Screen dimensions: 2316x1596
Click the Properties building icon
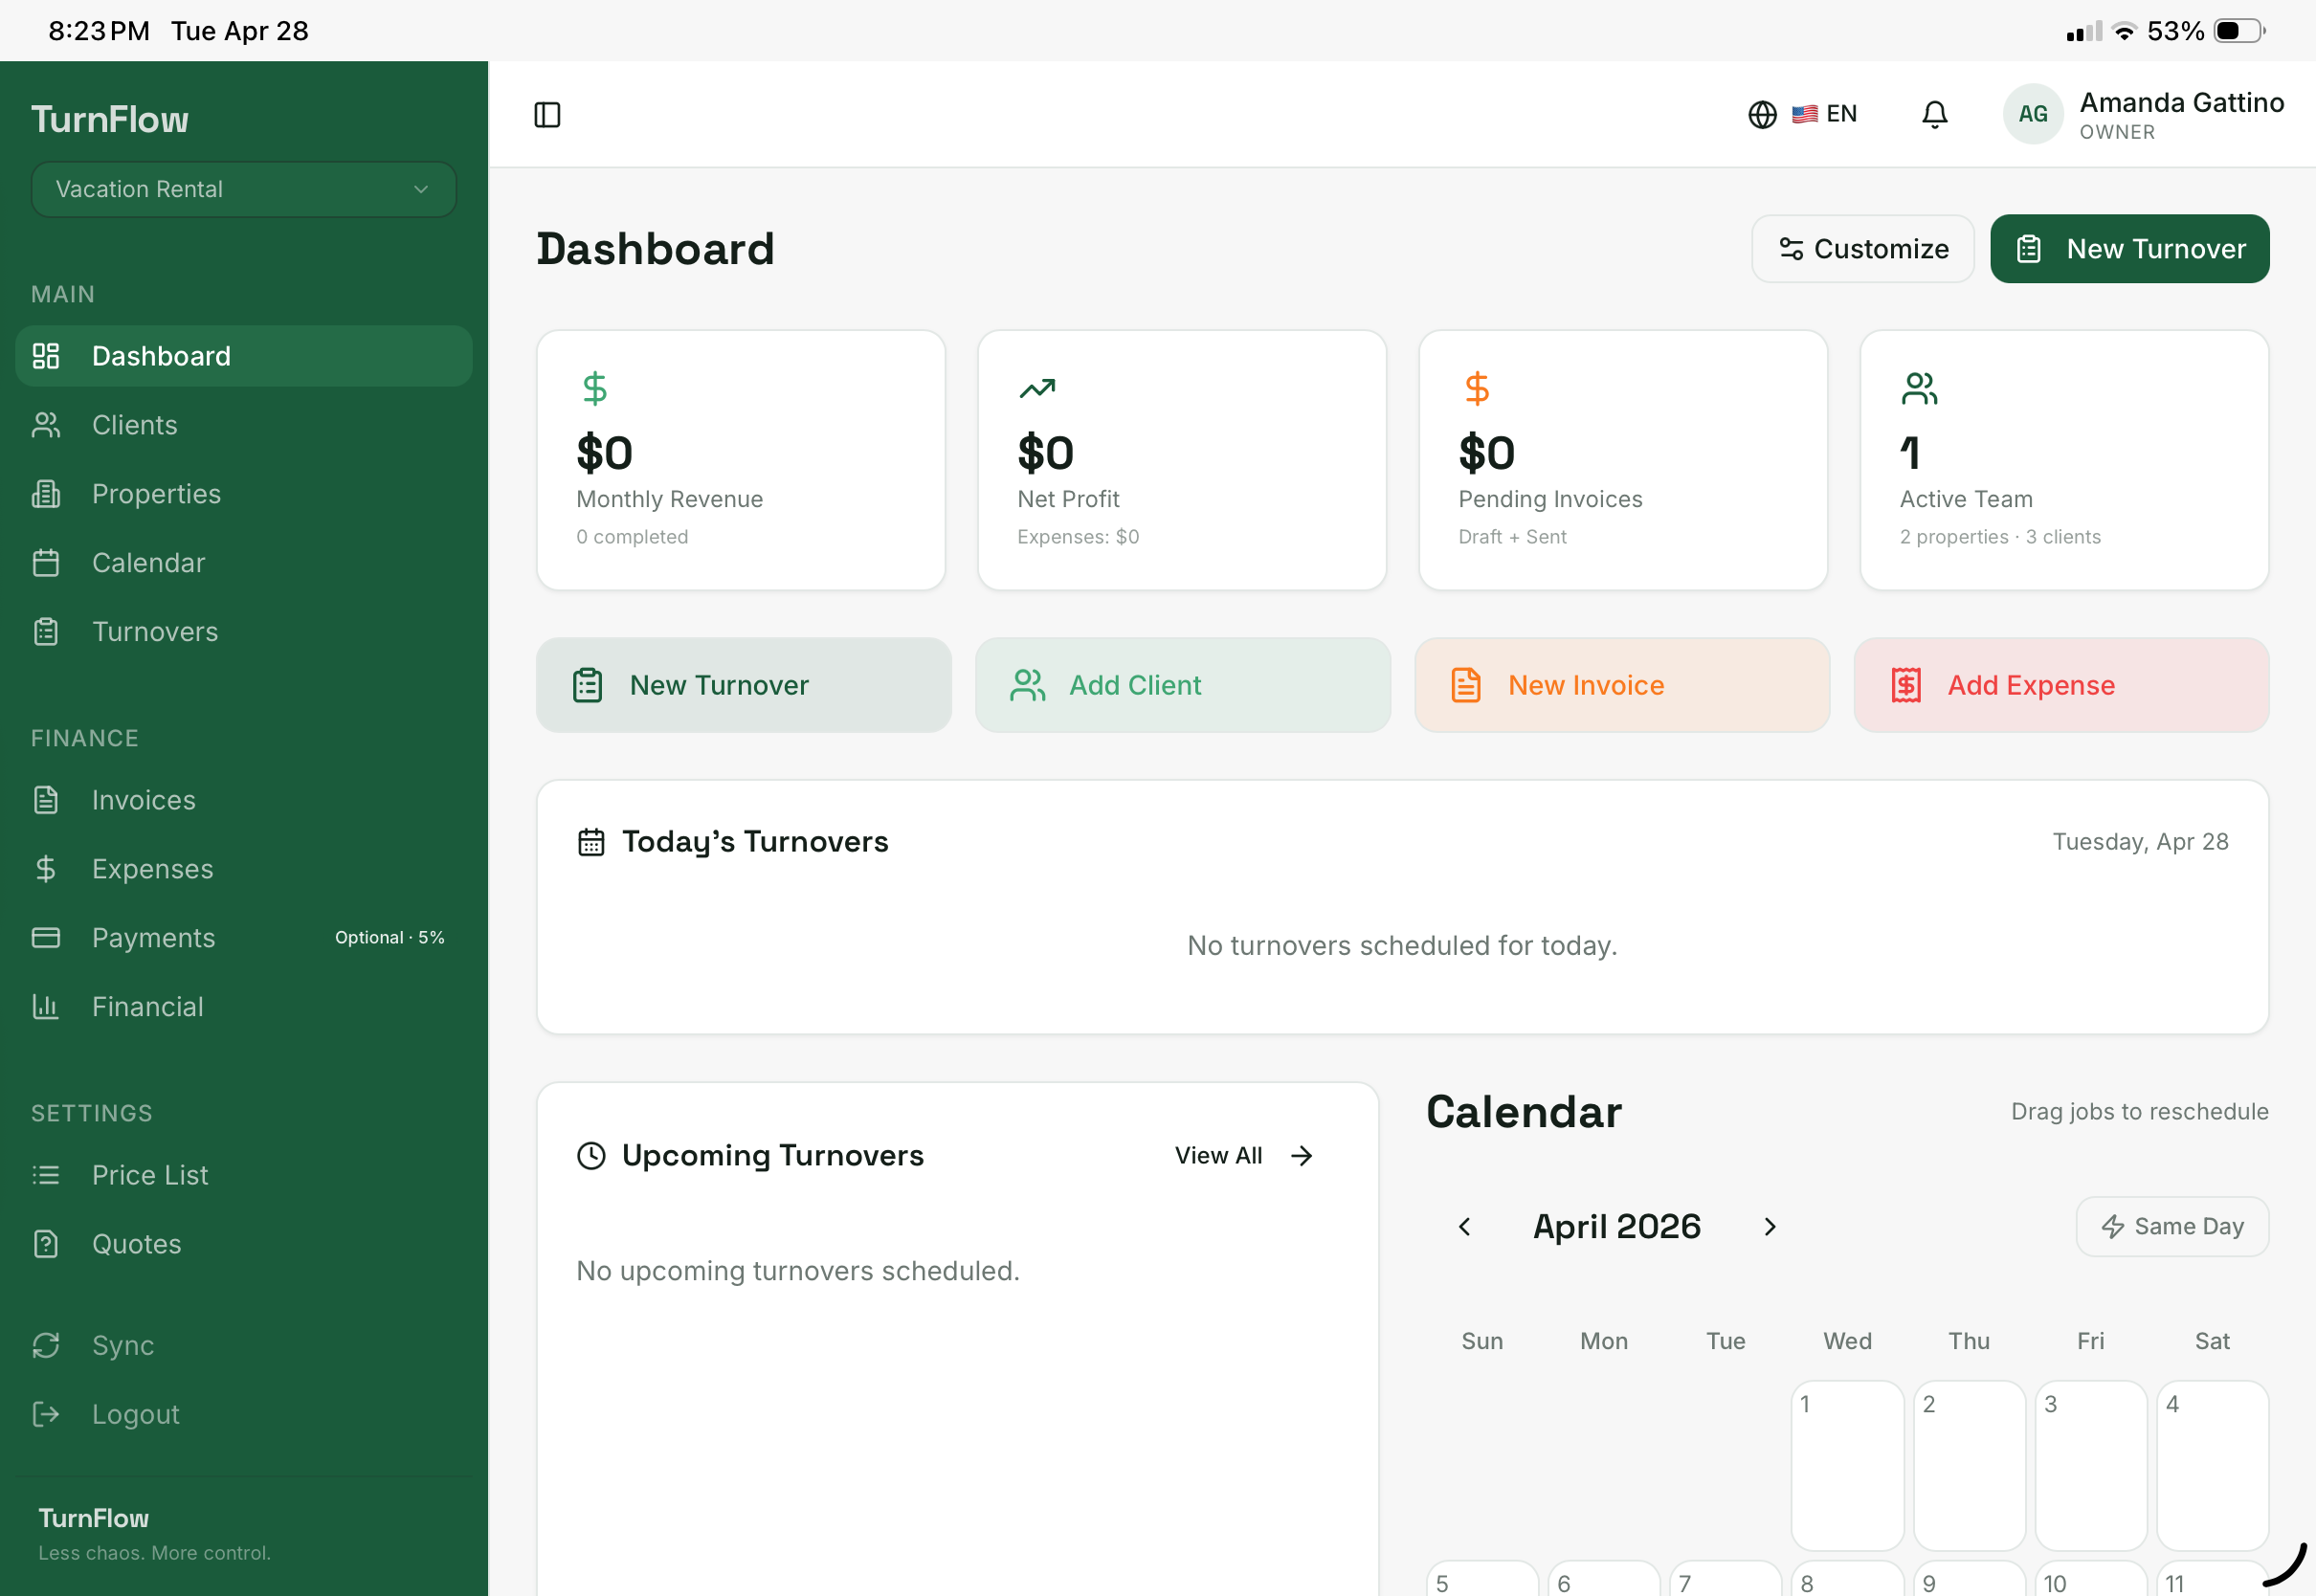click(x=46, y=494)
